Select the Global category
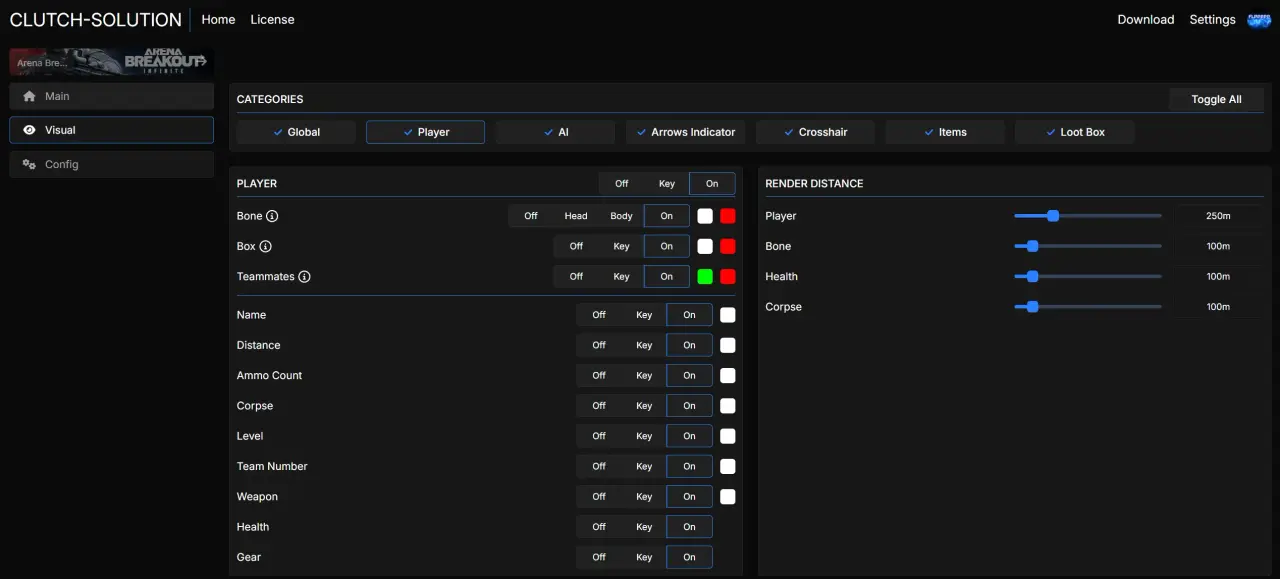The height and width of the screenshot is (579, 1280). 296,132
